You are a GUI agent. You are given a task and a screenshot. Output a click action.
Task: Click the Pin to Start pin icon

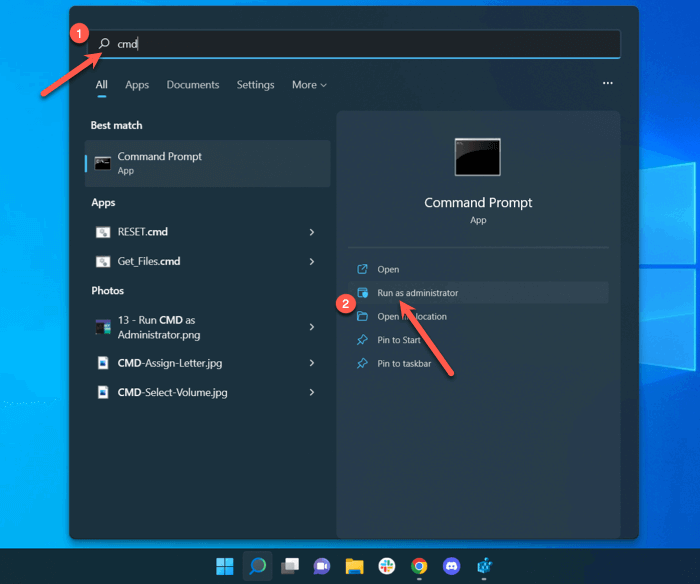click(362, 340)
